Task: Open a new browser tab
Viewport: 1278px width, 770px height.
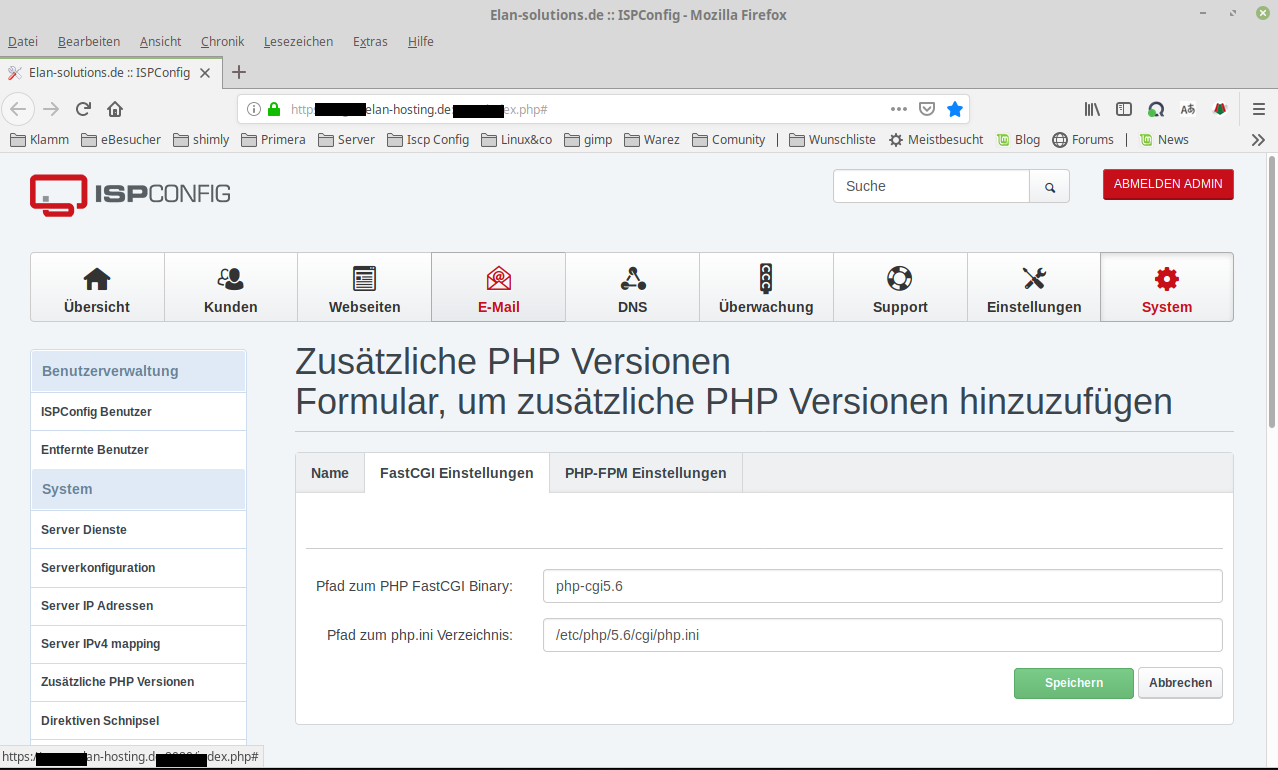Action: coord(239,72)
